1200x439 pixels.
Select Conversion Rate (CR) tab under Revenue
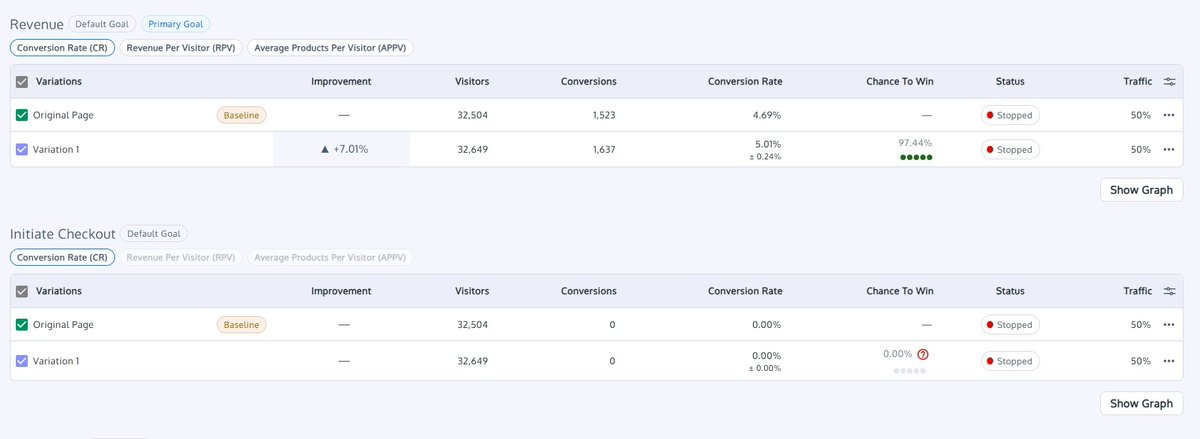click(62, 47)
